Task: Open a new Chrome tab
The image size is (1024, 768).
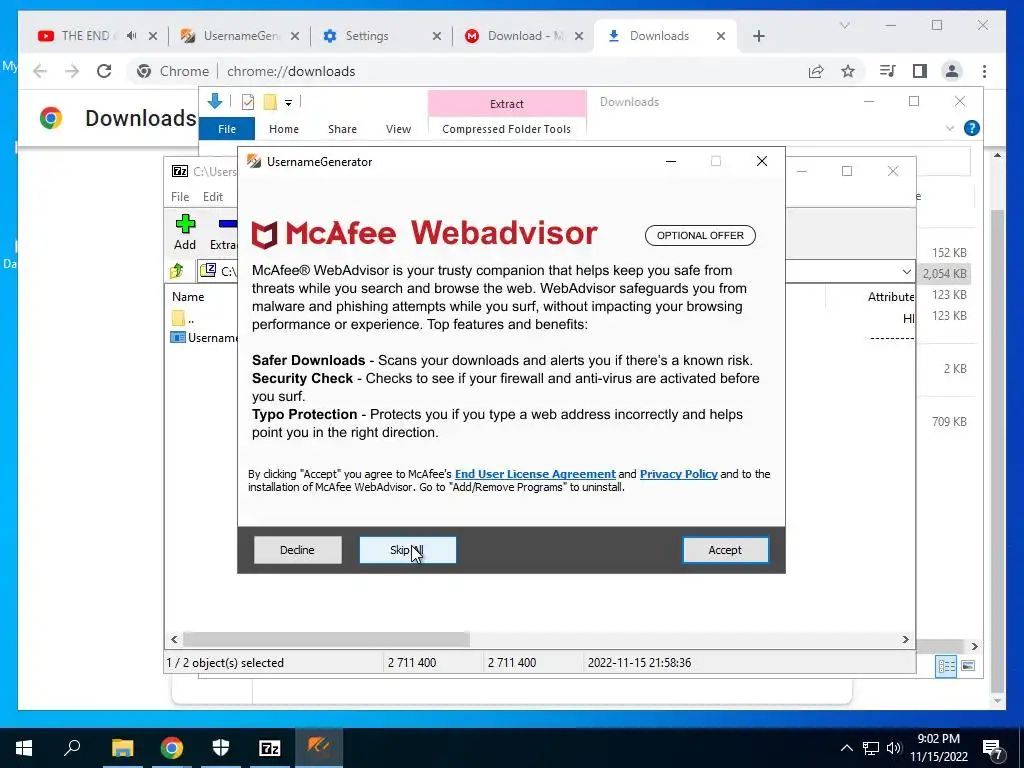Action: coord(758,36)
